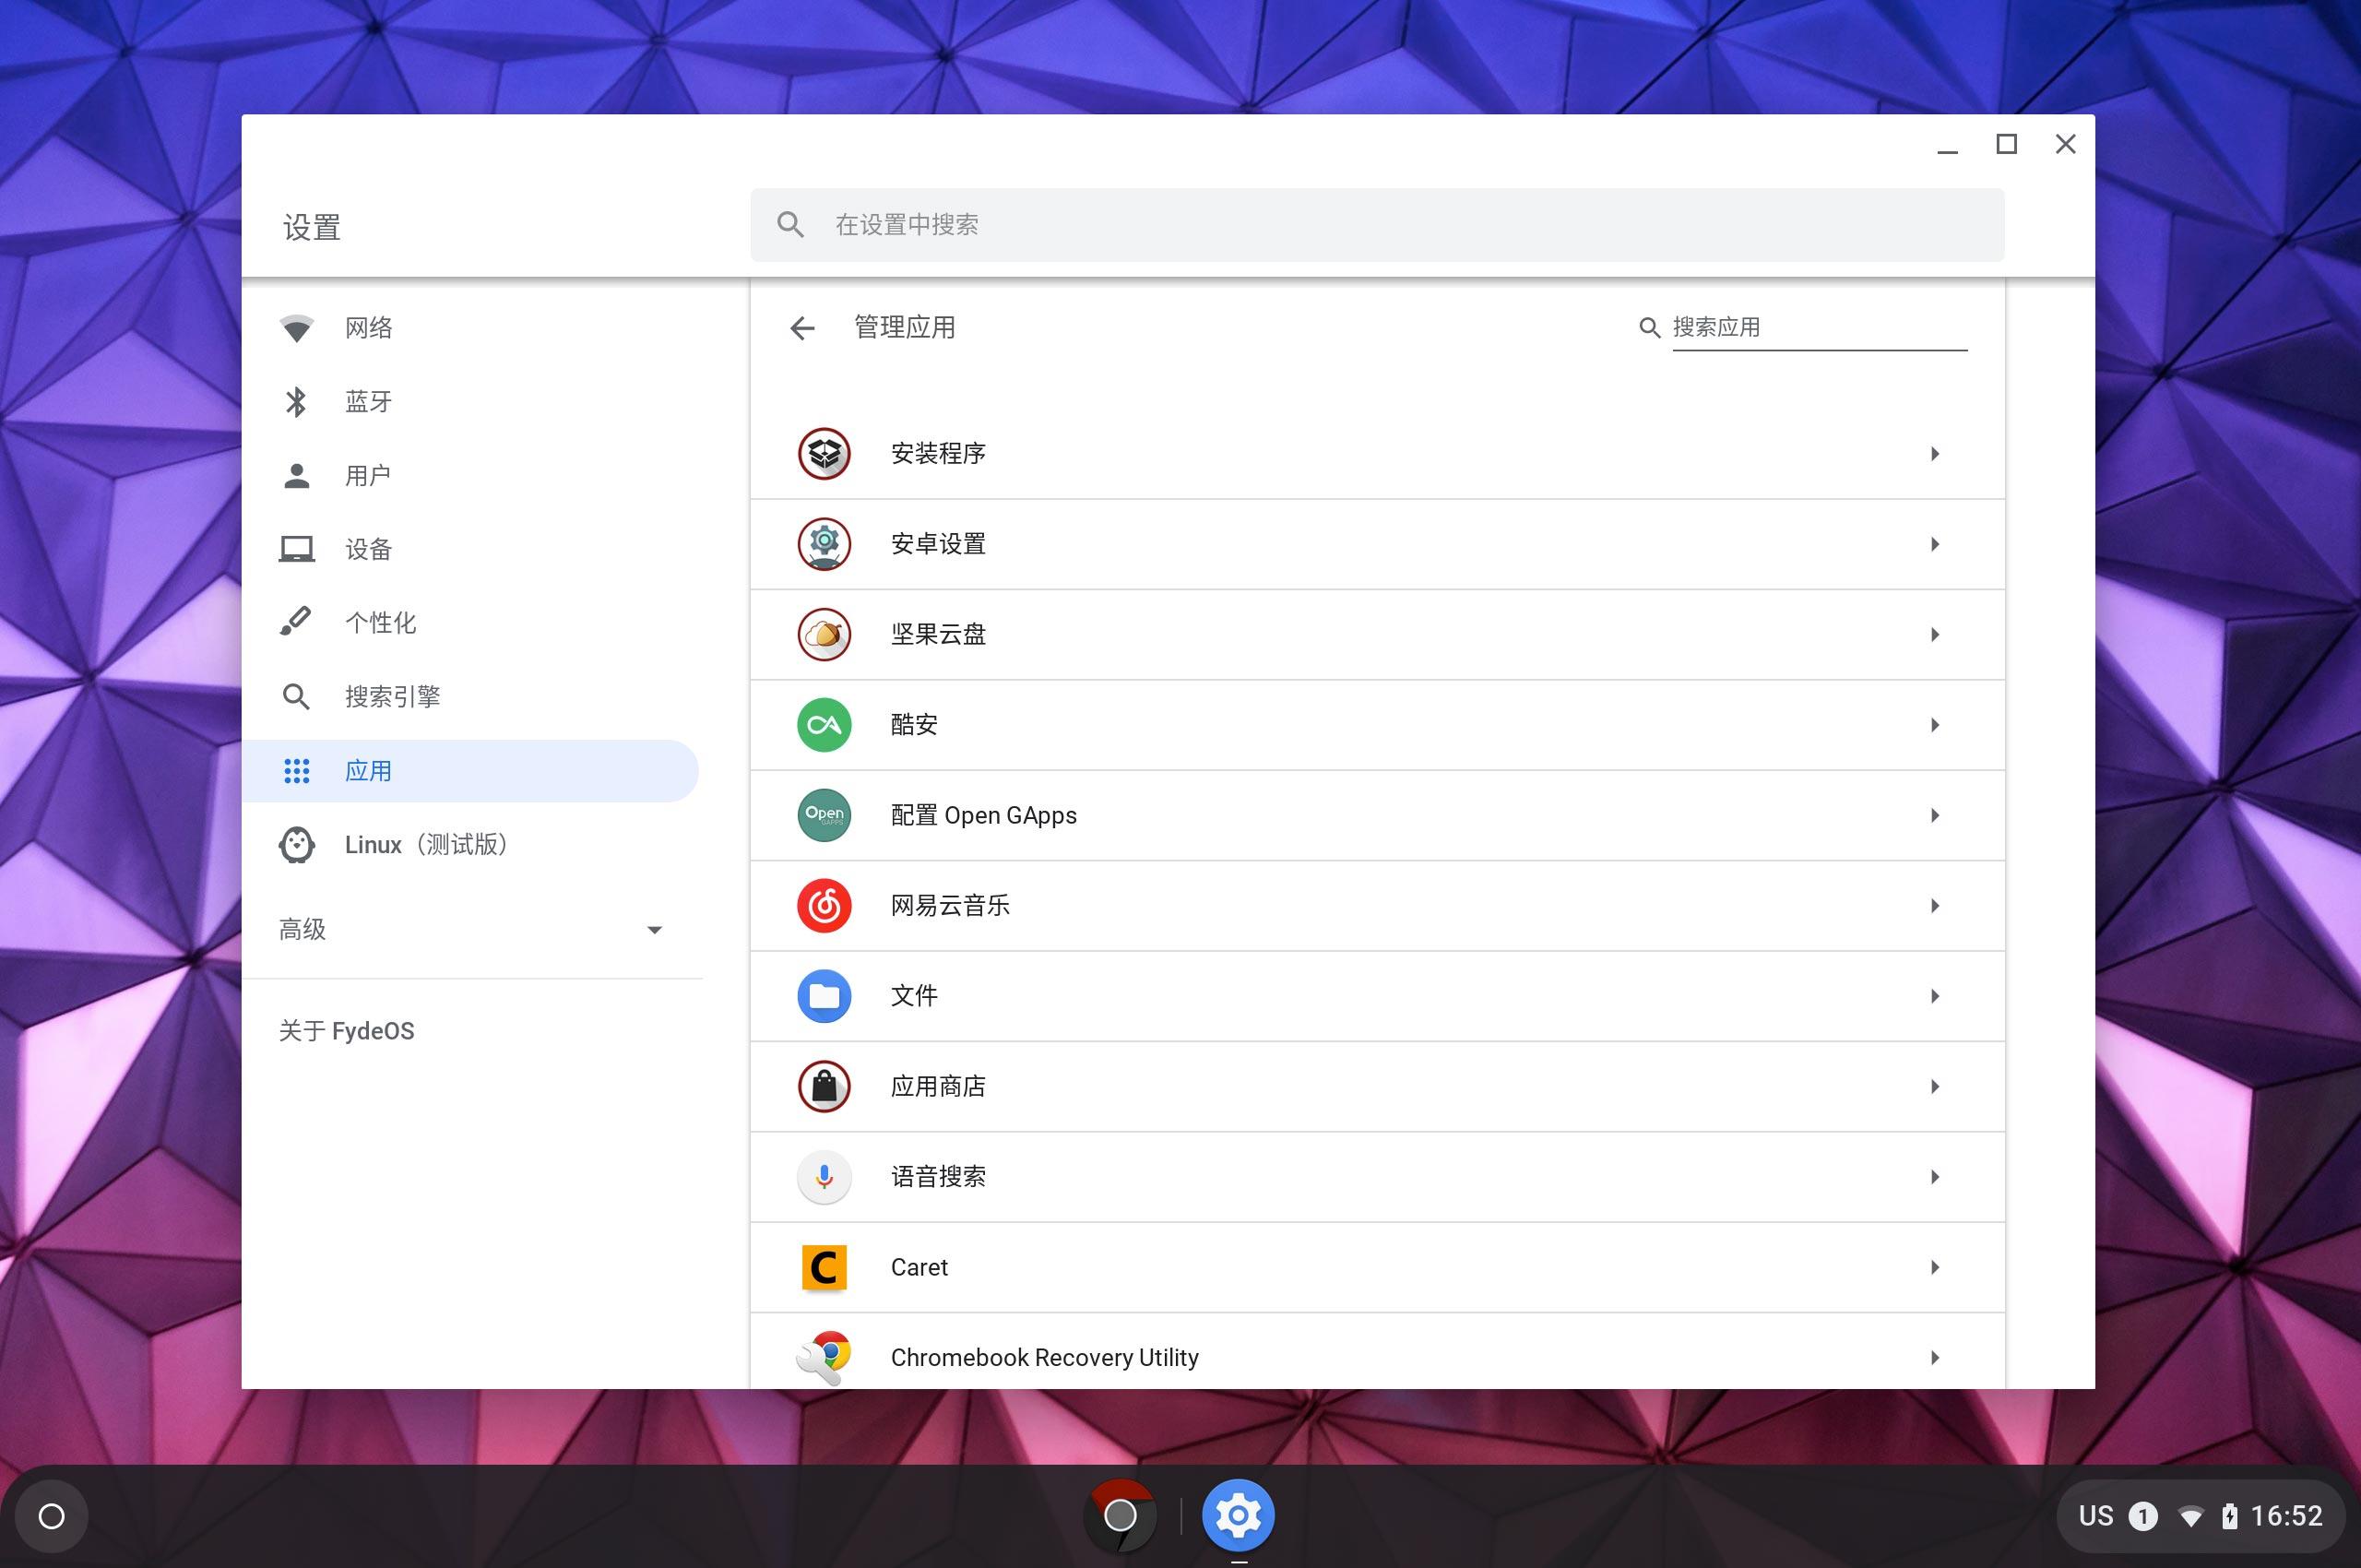Select the 网易云音乐 app icon
2361x1568 pixels.
pos(823,905)
